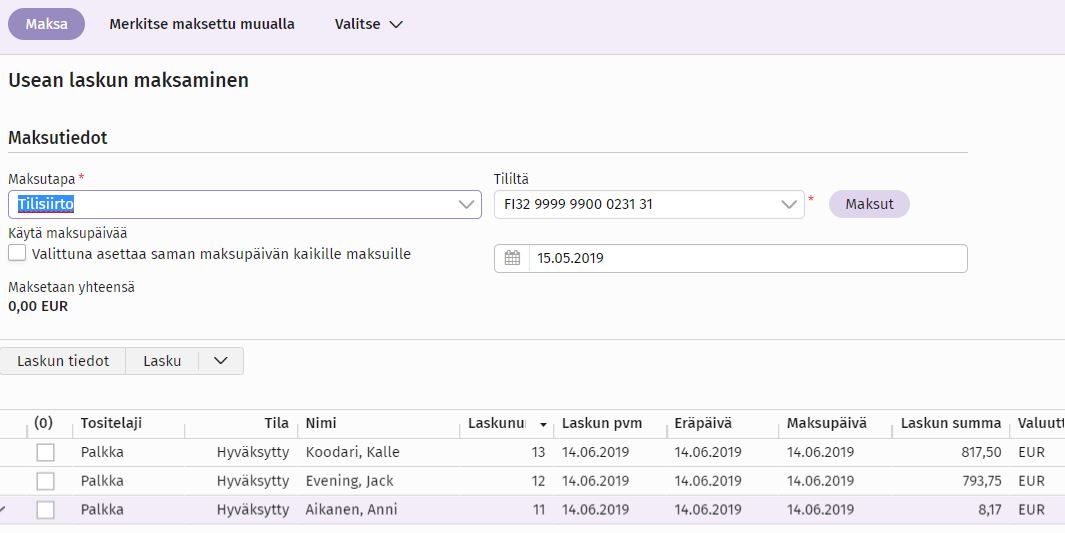
Task: Sort by Maksupäivä column header
Action: pyautogui.click(x=827, y=424)
